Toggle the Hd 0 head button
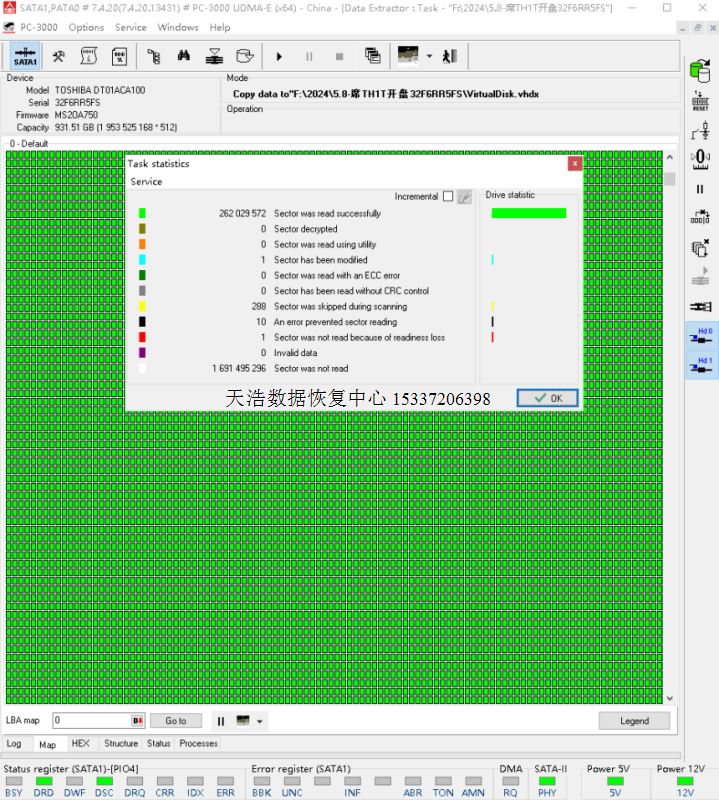Image resolution: width=719 pixels, height=800 pixels. tap(701, 335)
